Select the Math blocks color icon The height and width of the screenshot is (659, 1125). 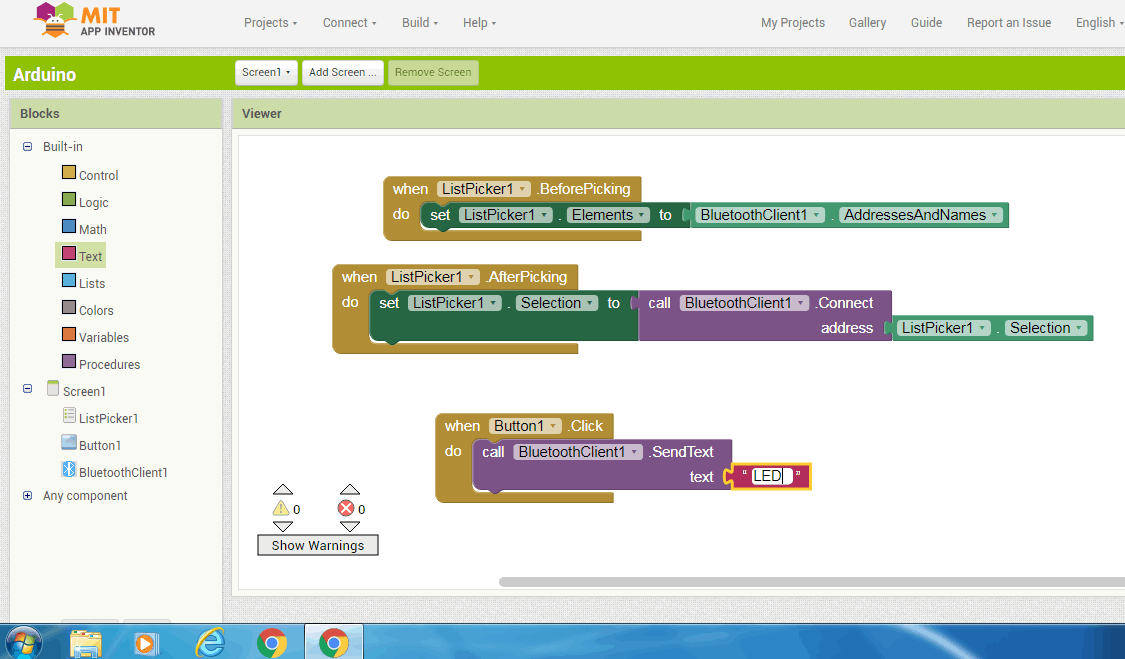tap(69, 226)
